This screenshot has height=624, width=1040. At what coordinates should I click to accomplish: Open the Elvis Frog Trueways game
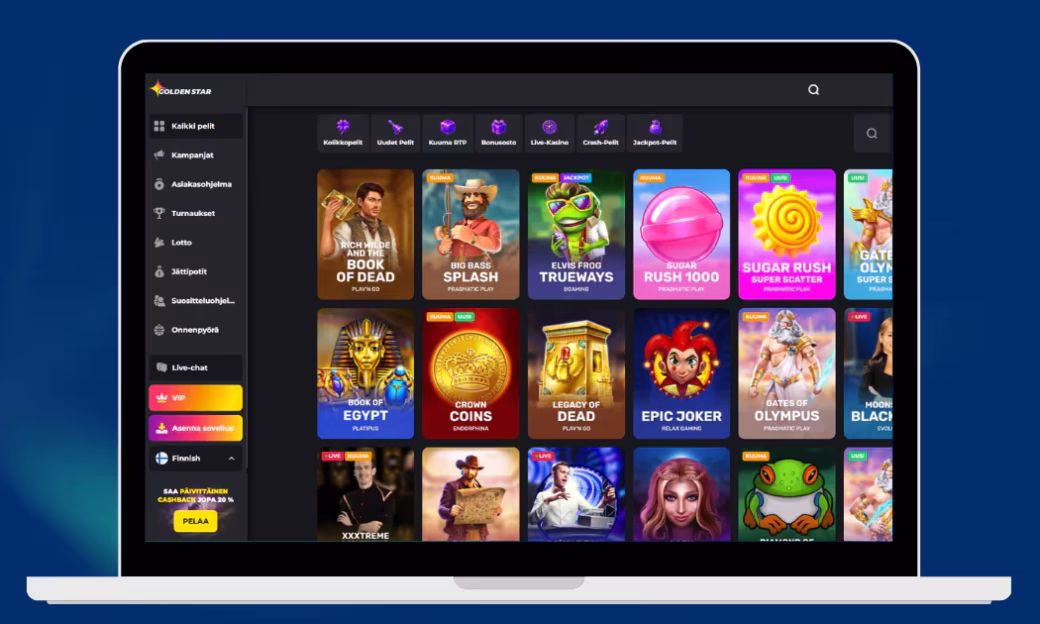pos(576,234)
